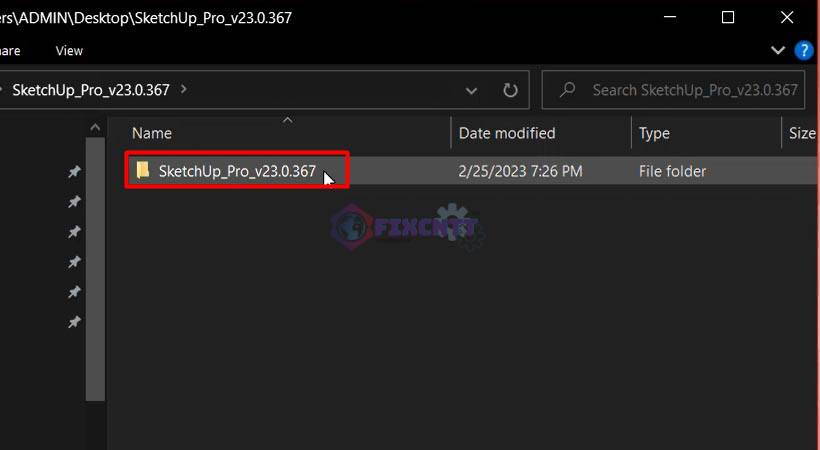Click the third pin icon in sidebar

[x=74, y=231]
